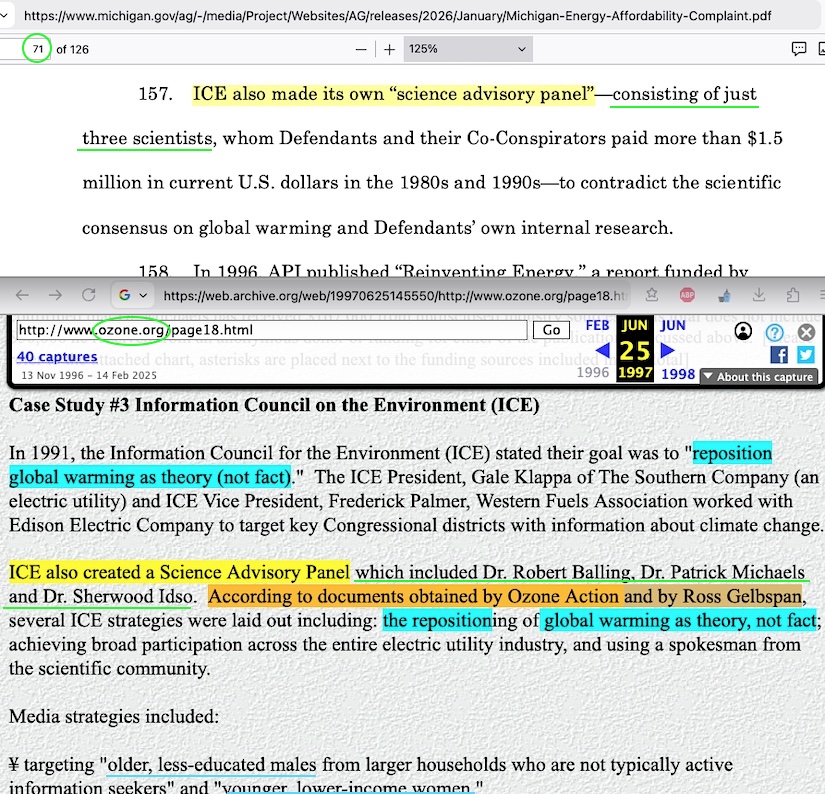Open the 40 captures link
Viewport: 825px width, 794px height.
(x=57, y=356)
